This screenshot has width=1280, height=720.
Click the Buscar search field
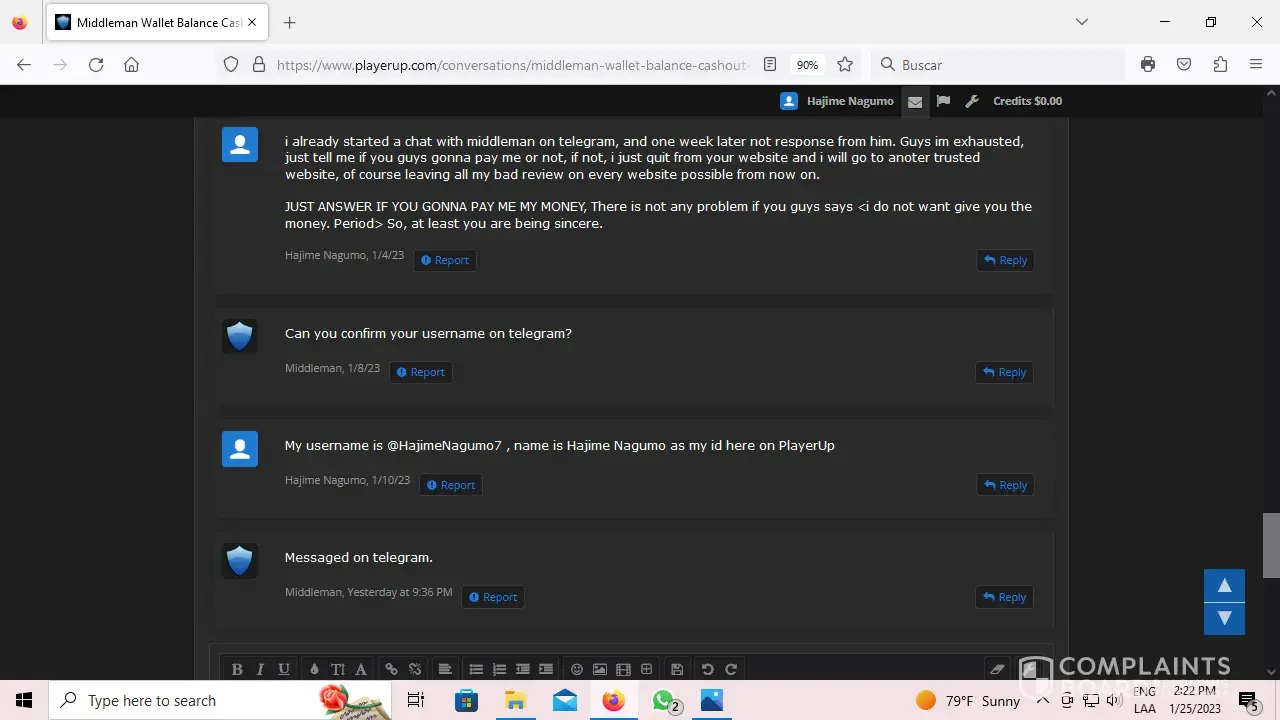tap(1000, 65)
